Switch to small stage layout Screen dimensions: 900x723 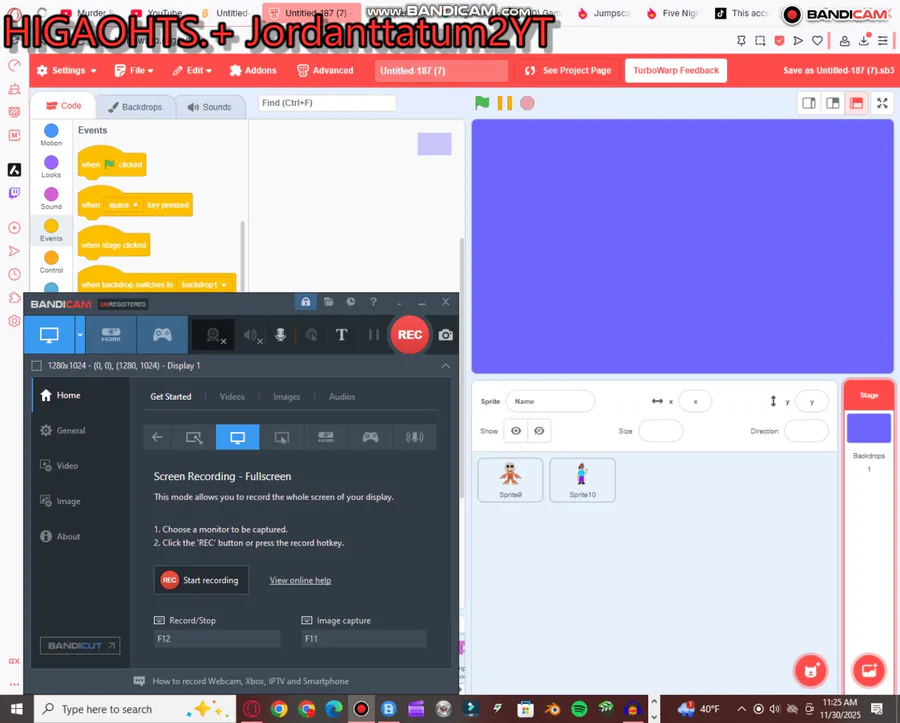click(x=809, y=103)
